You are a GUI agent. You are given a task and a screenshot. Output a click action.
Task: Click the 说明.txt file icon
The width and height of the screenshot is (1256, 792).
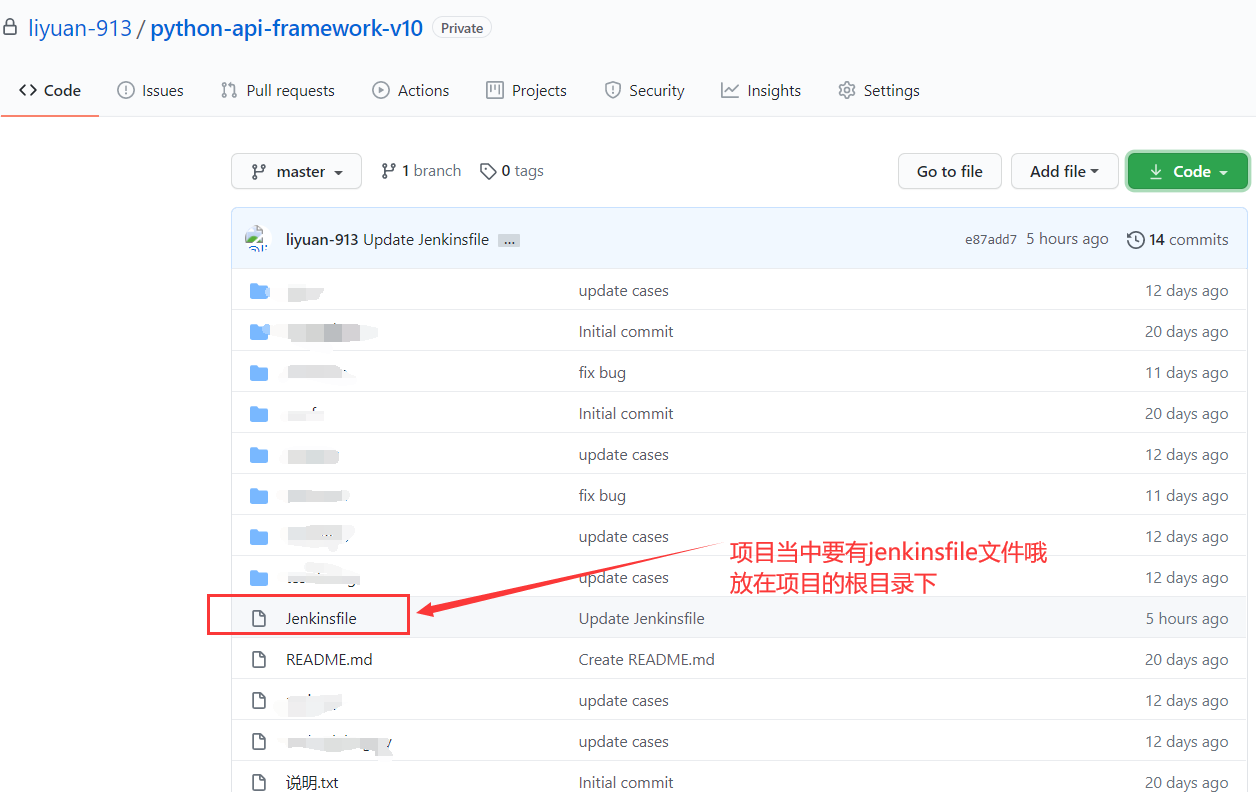[x=259, y=782]
